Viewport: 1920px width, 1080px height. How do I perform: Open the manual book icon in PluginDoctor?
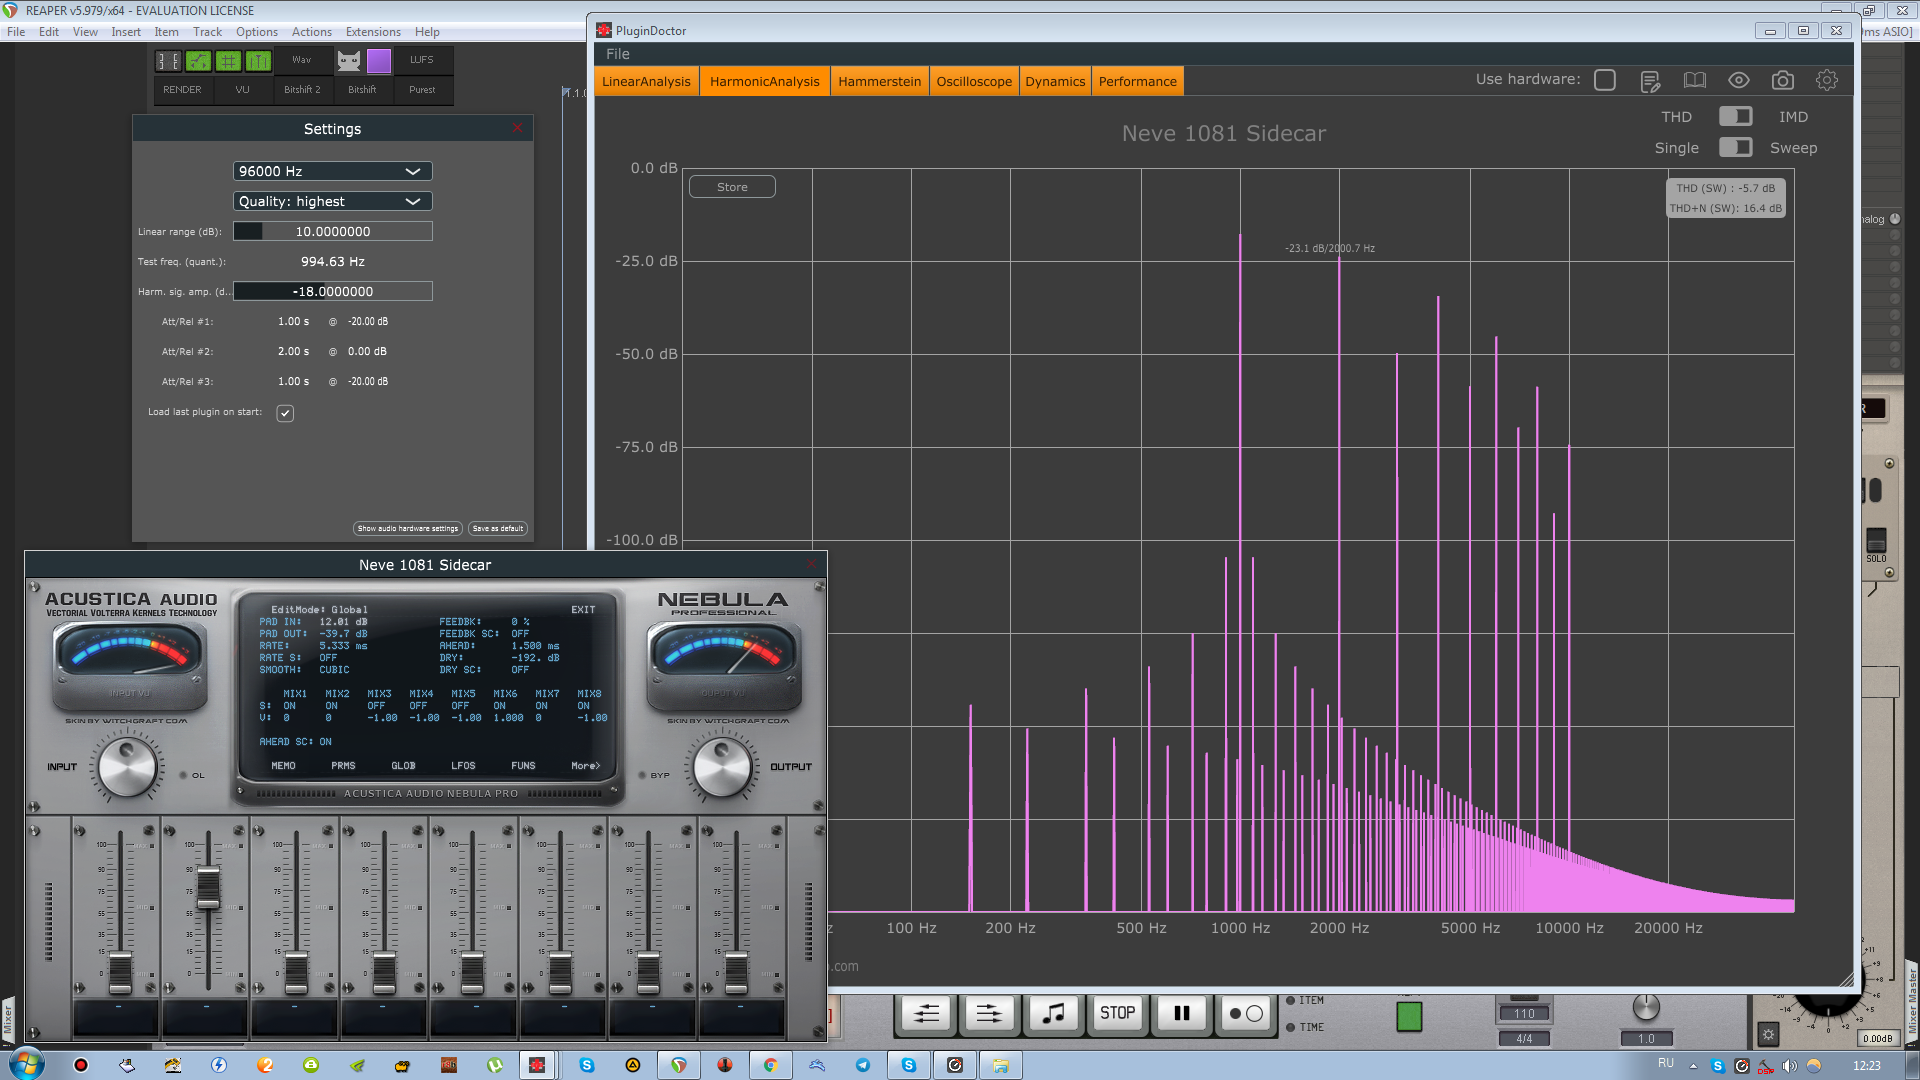pos(1694,80)
